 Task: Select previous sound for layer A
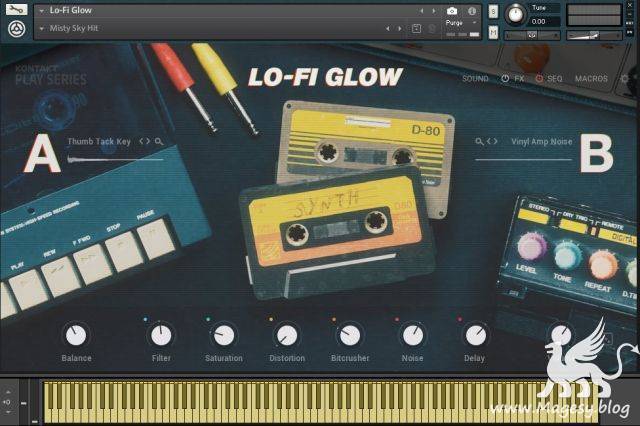point(142,141)
